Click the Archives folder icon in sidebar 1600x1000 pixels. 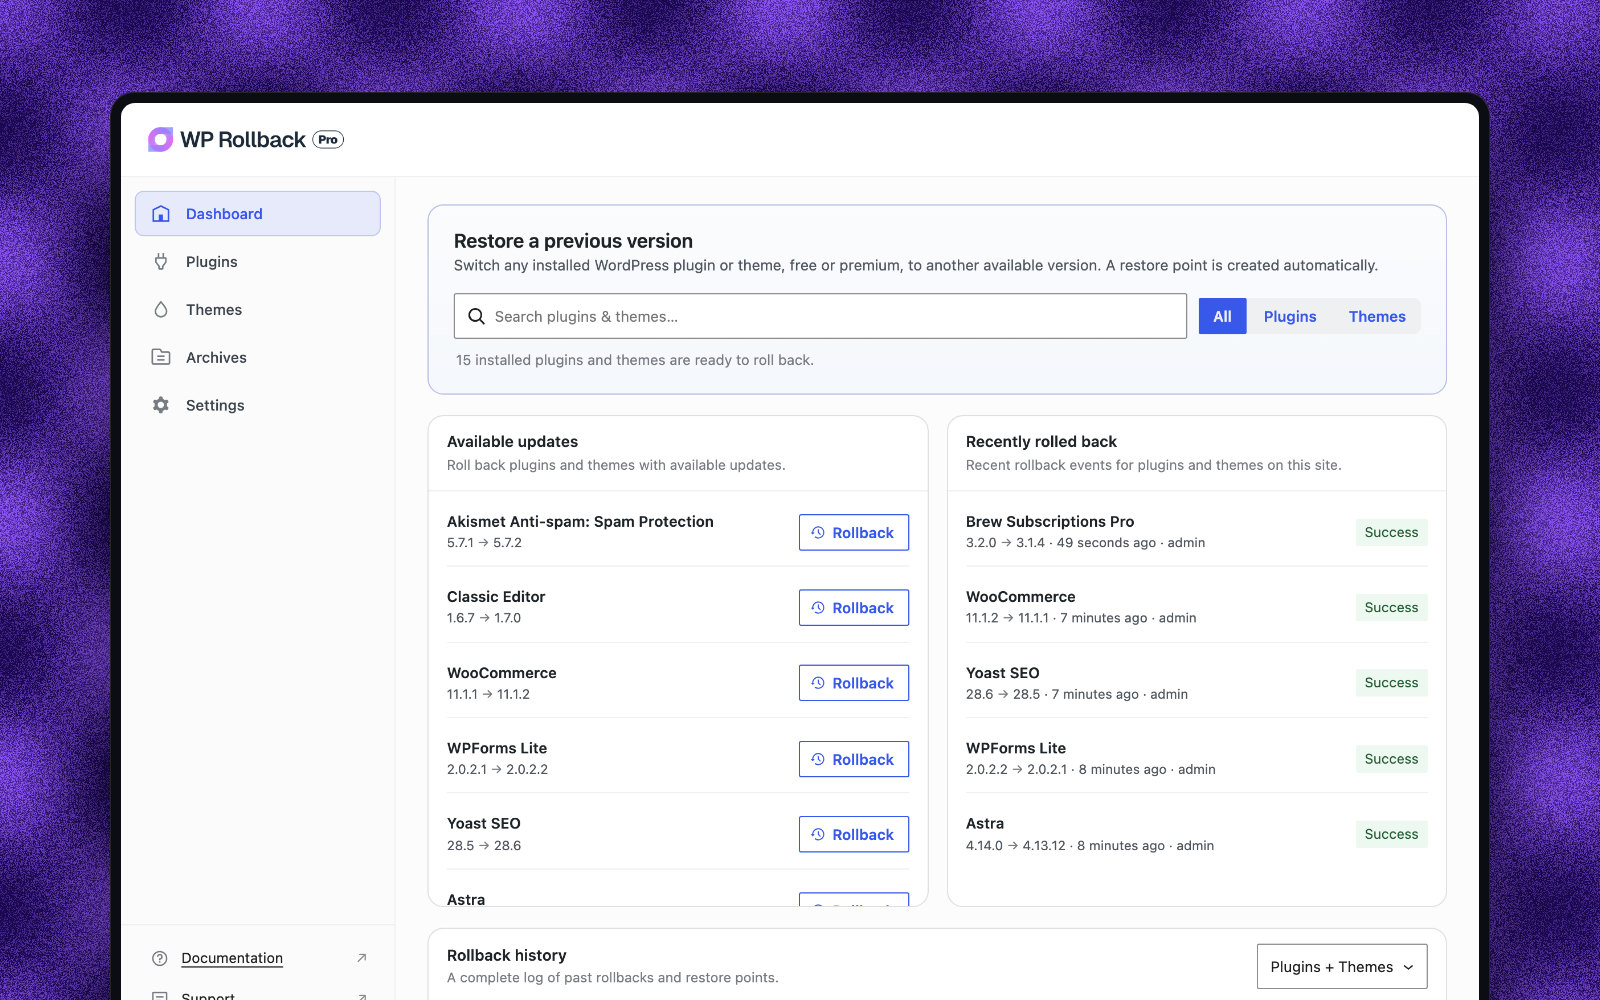pyautogui.click(x=161, y=357)
